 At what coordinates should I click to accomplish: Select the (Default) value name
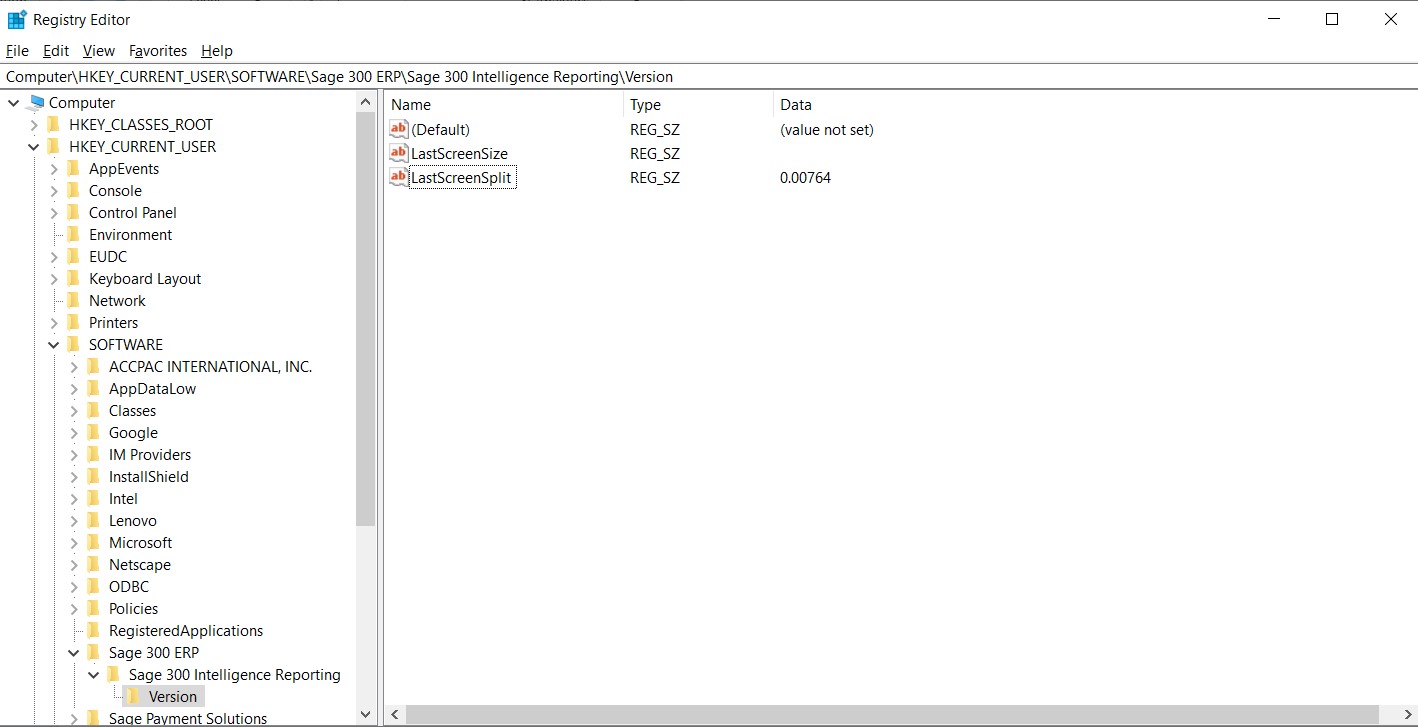[x=440, y=130]
